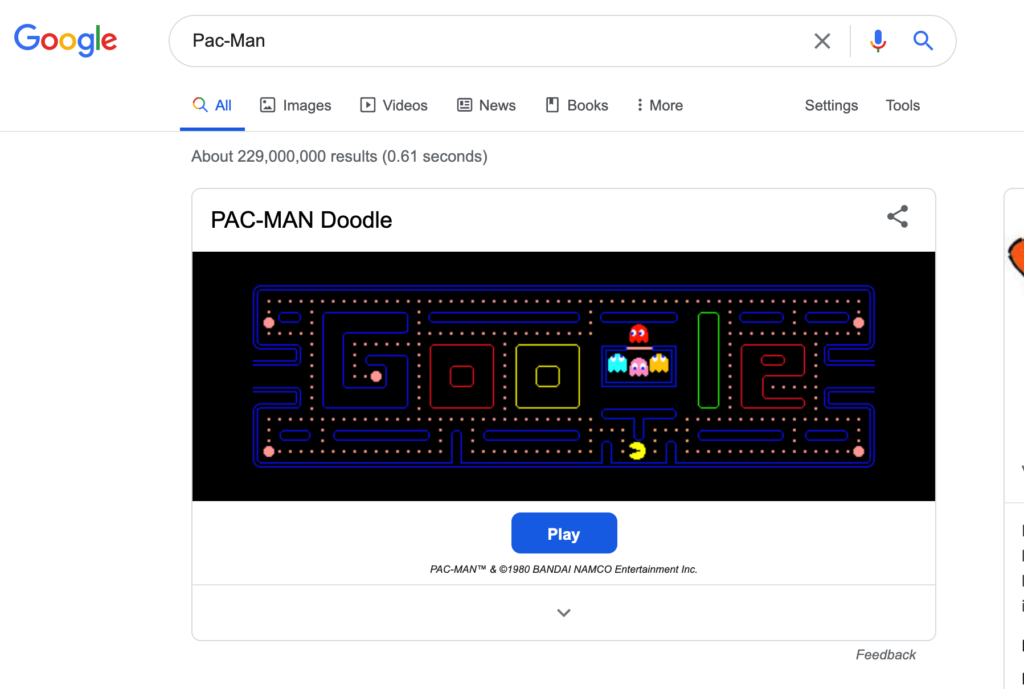1024x689 pixels.
Task: Start voice search with microphone icon
Action: click(x=878, y=41)
